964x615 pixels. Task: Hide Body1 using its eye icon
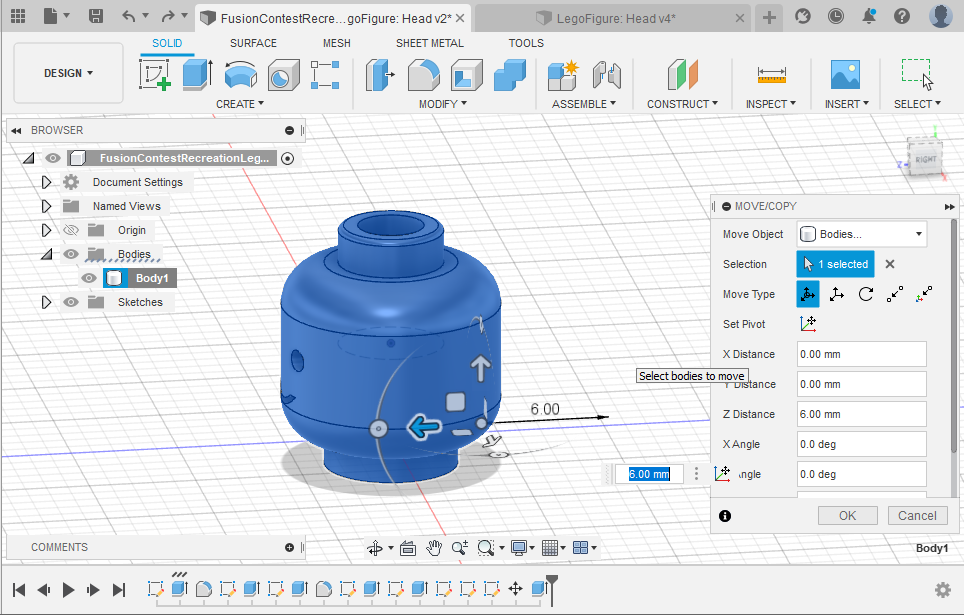89,278
